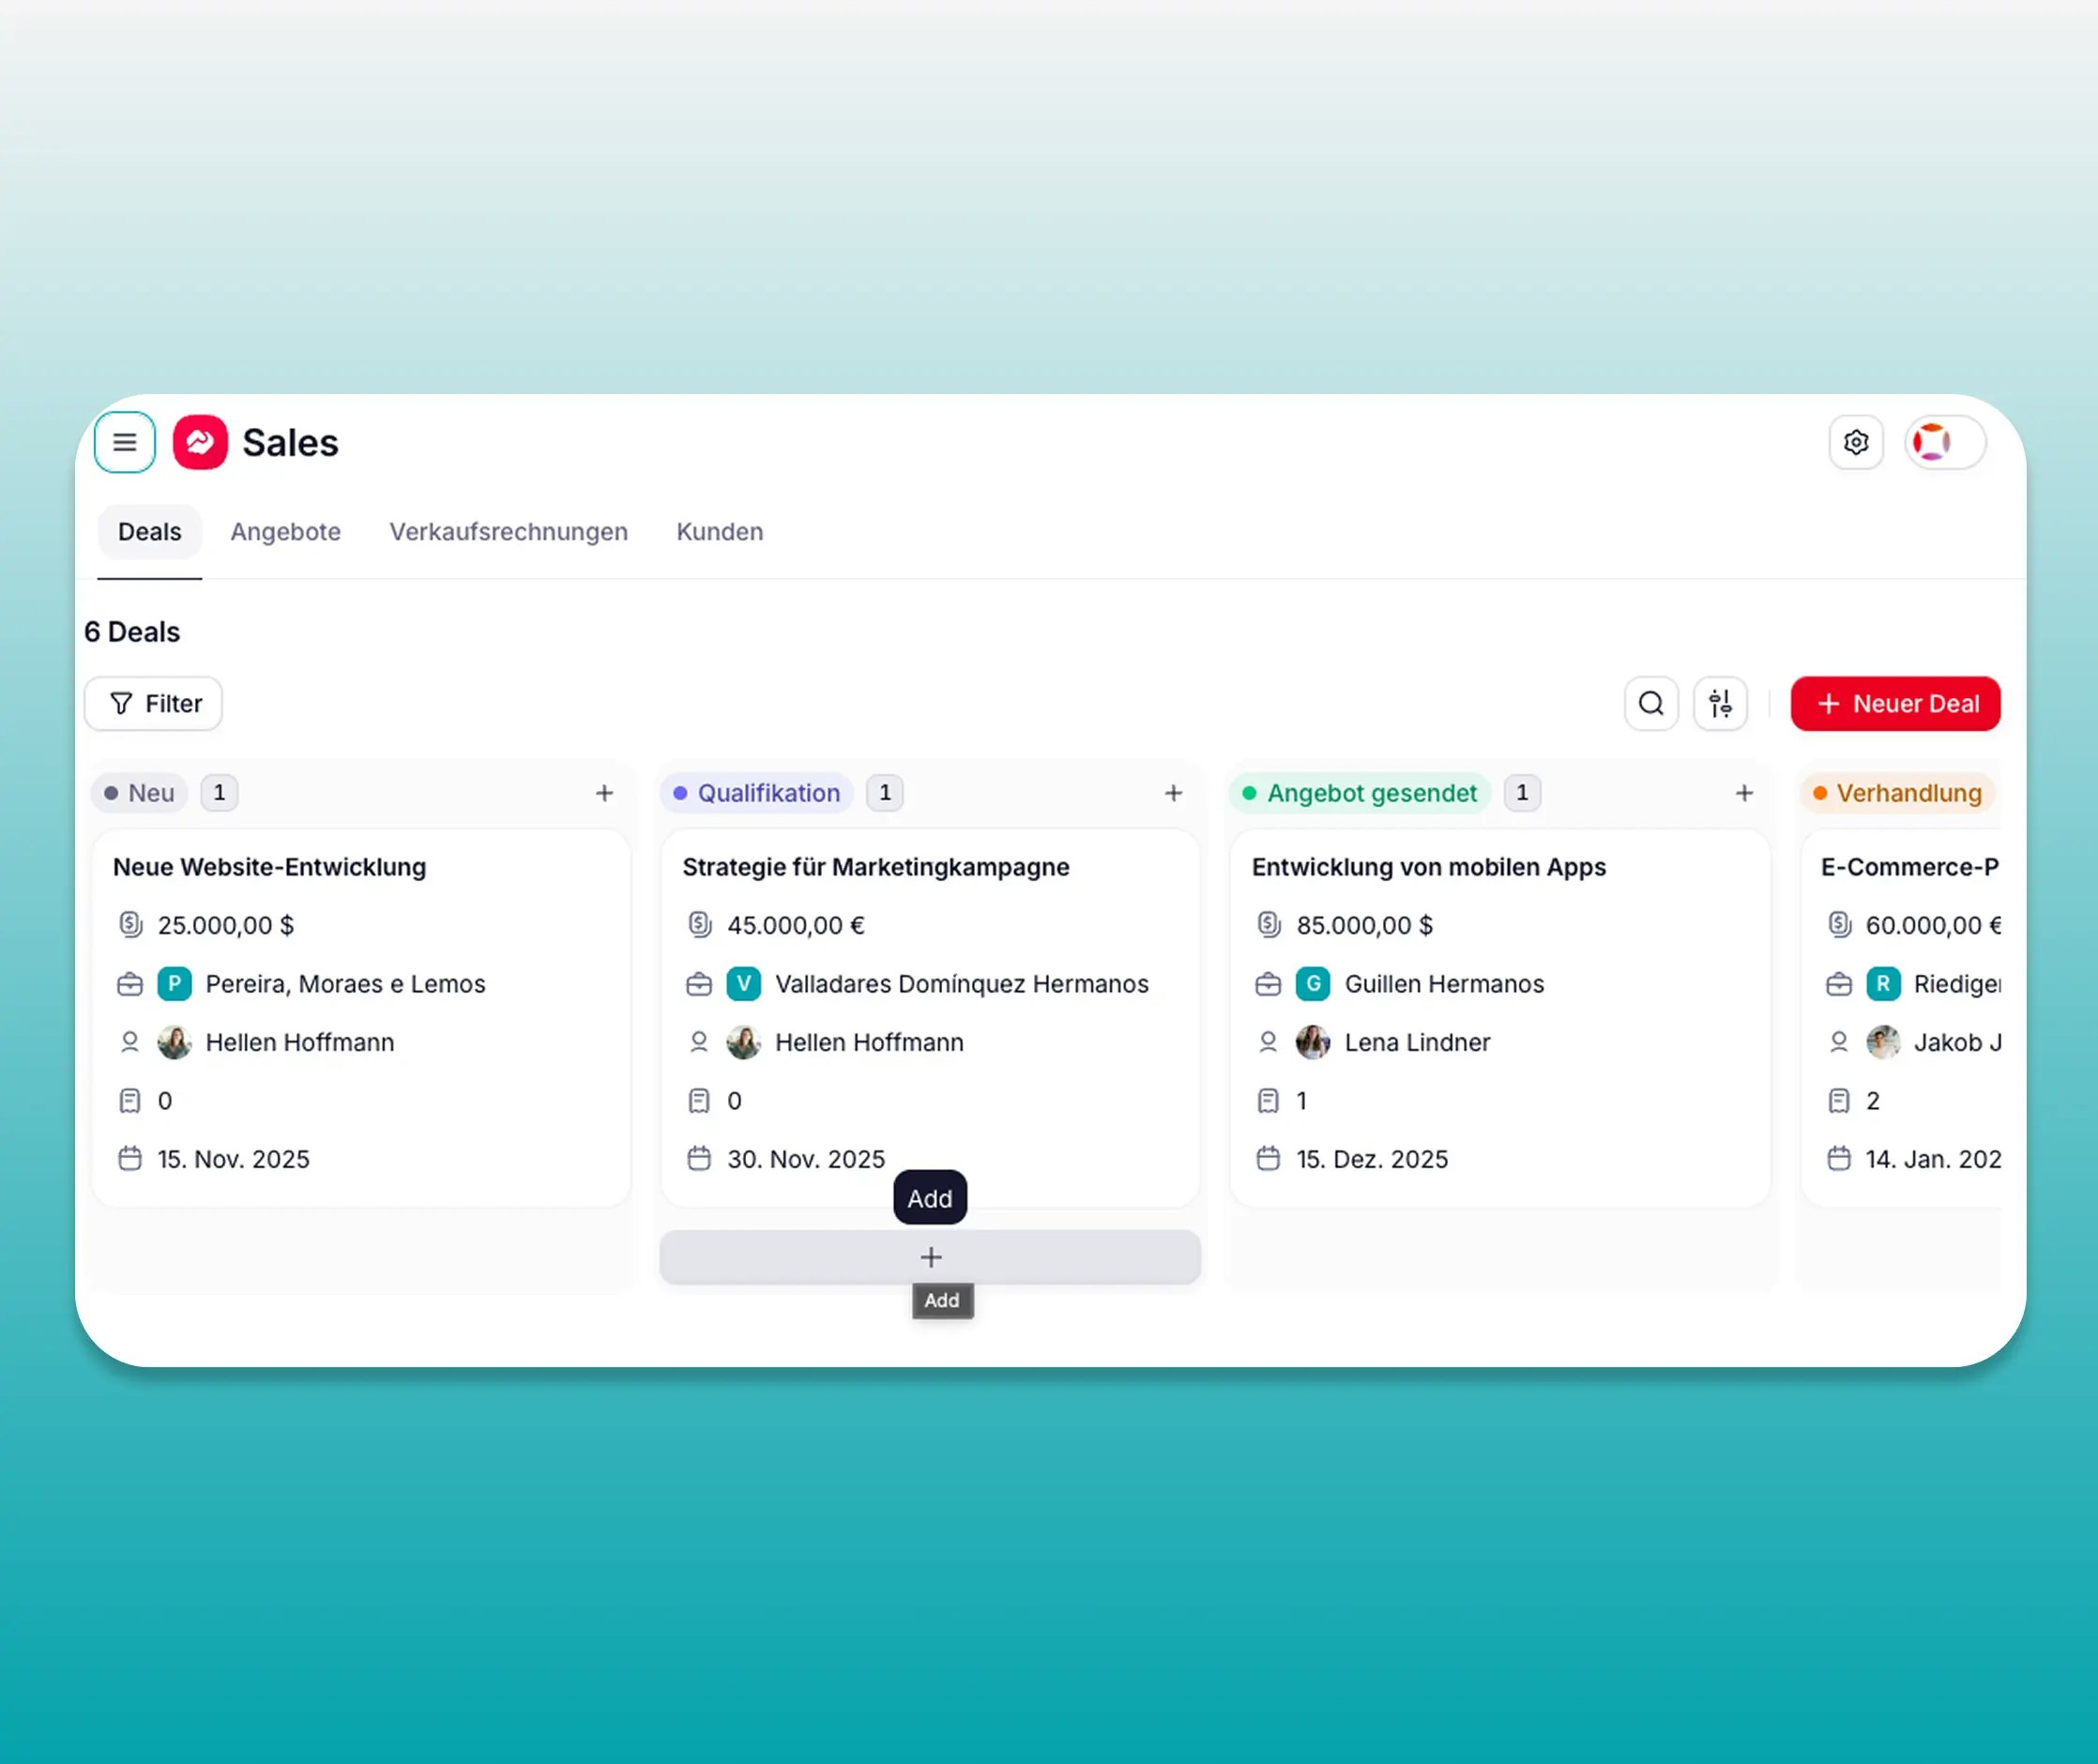Open workspace settings via gear icon
2098x1764 pixels.
[1856, 441]
